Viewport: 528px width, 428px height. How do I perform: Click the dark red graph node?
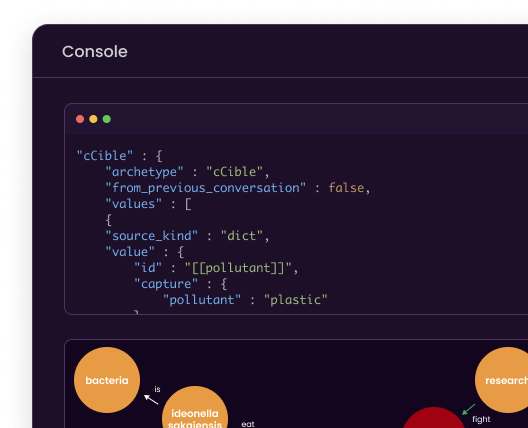[434, 419]
